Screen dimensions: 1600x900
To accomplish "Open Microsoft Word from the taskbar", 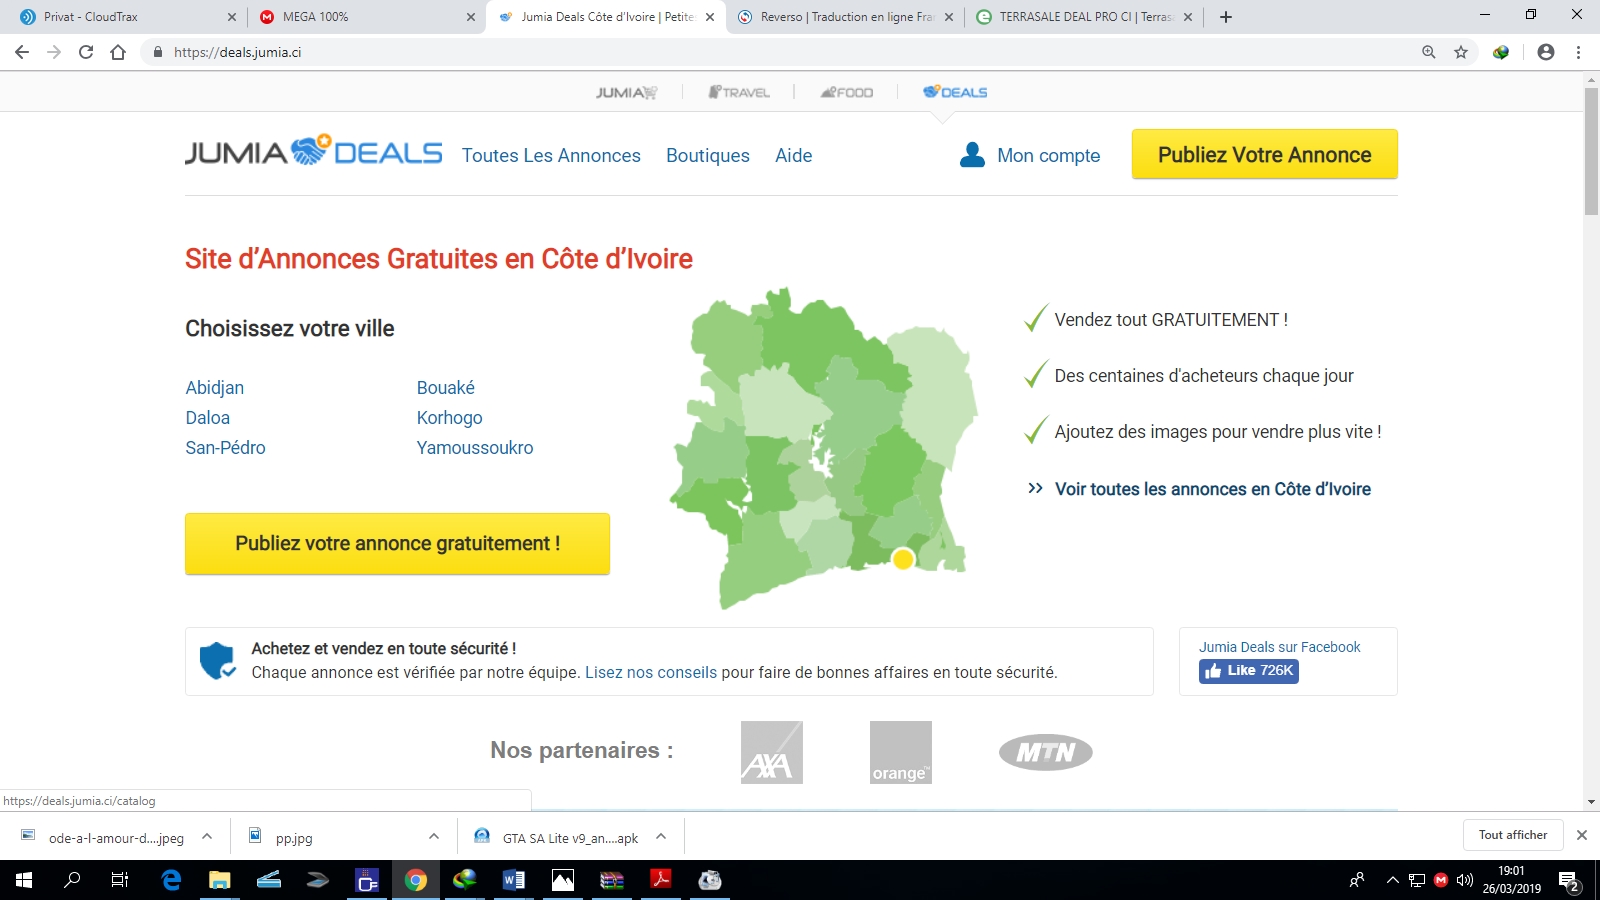I will (x=513, y=880).
